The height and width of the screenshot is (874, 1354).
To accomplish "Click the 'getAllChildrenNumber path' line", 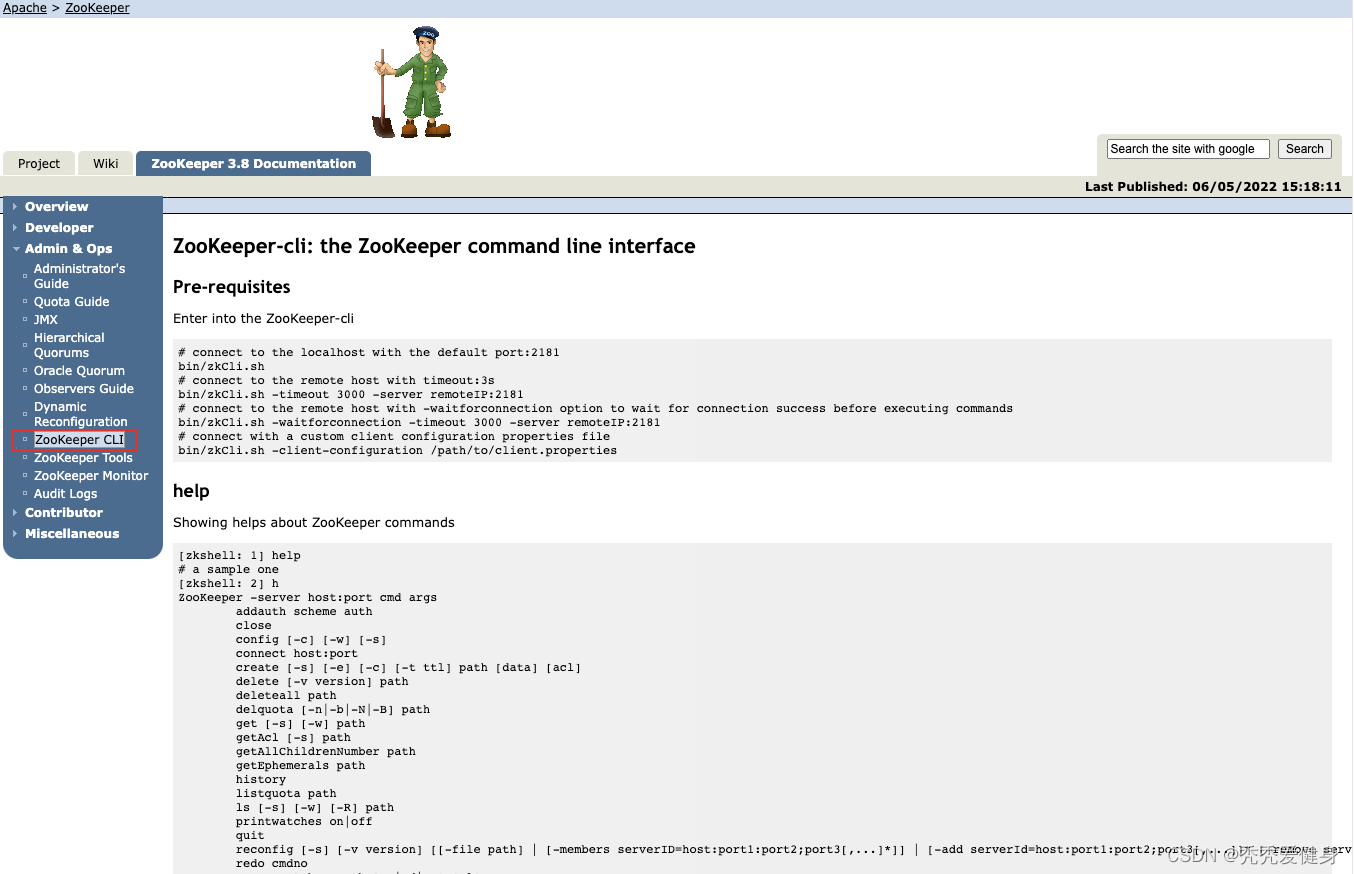I will pos(326,752).
